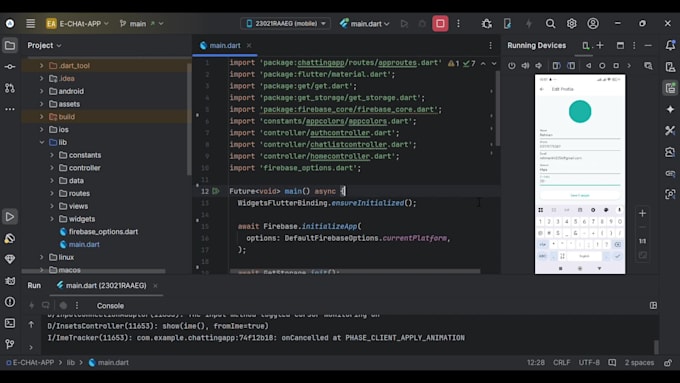Select the device tab icon in Running Devices
Screen dimensions: 680x383
tap(585, 46)
